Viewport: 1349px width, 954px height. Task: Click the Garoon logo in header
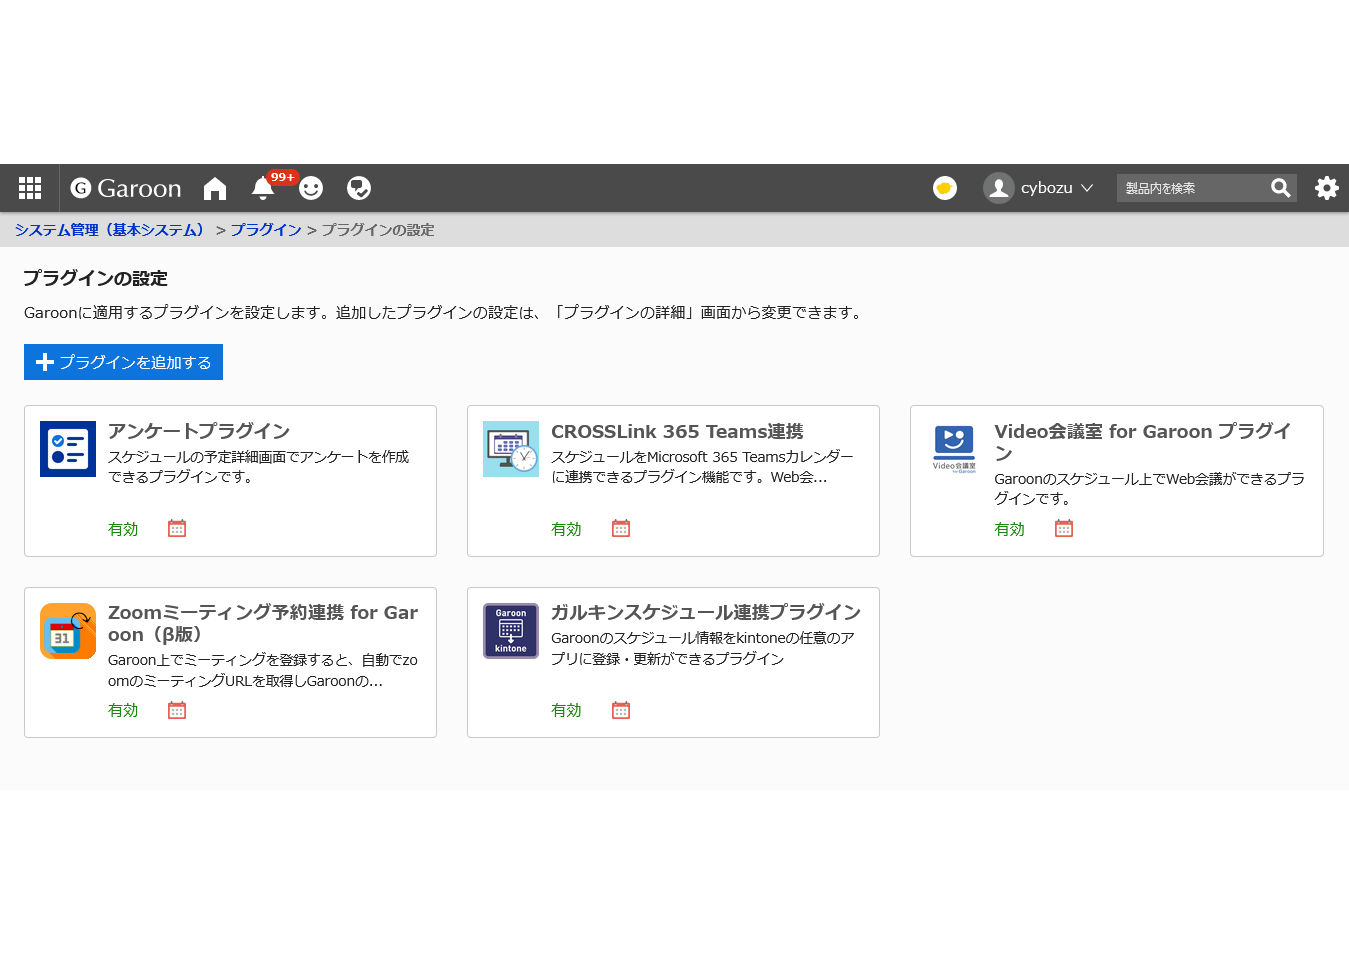click(126, 188)
